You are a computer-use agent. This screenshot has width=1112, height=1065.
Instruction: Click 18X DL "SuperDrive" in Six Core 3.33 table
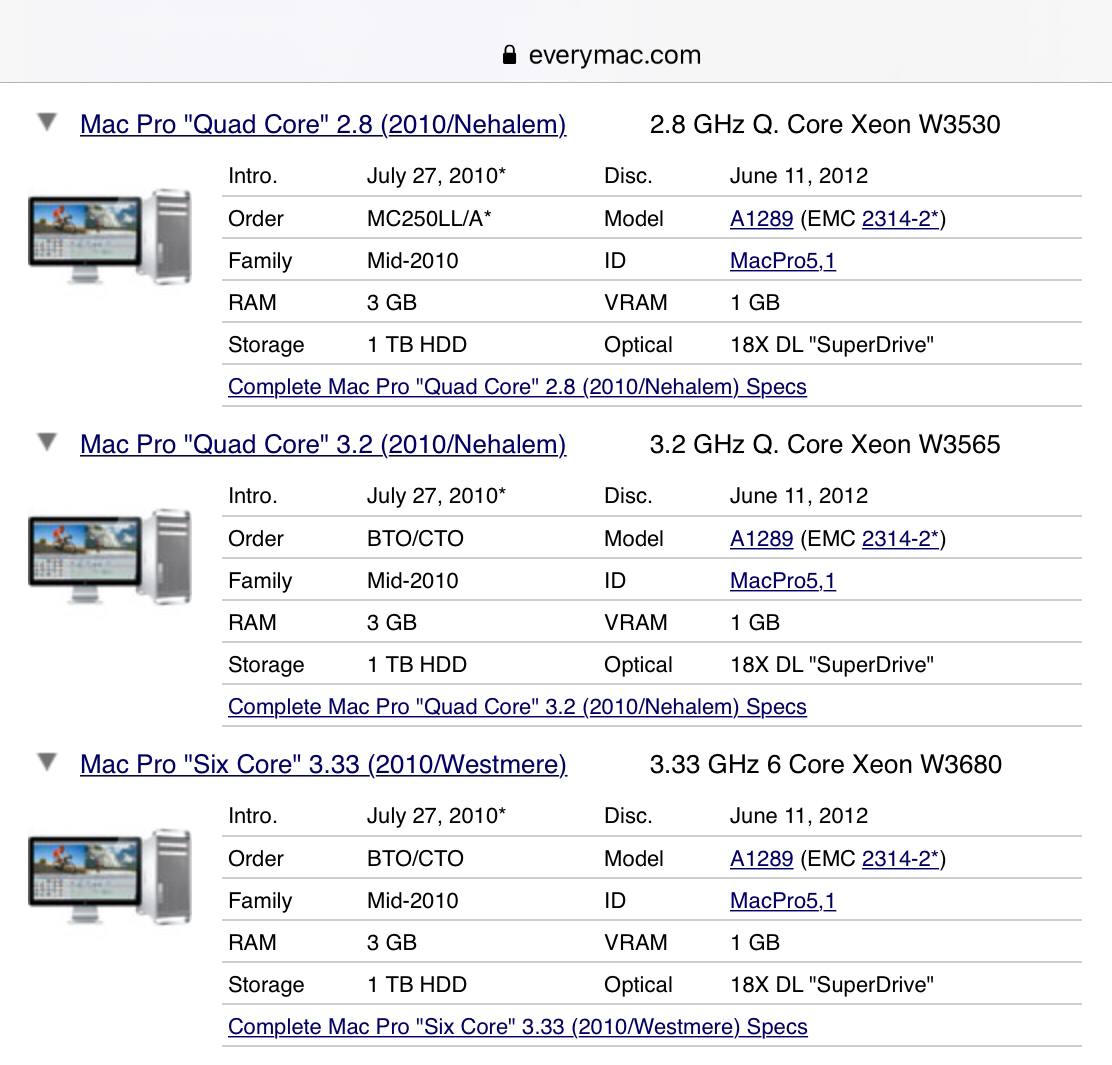point(832,984)
